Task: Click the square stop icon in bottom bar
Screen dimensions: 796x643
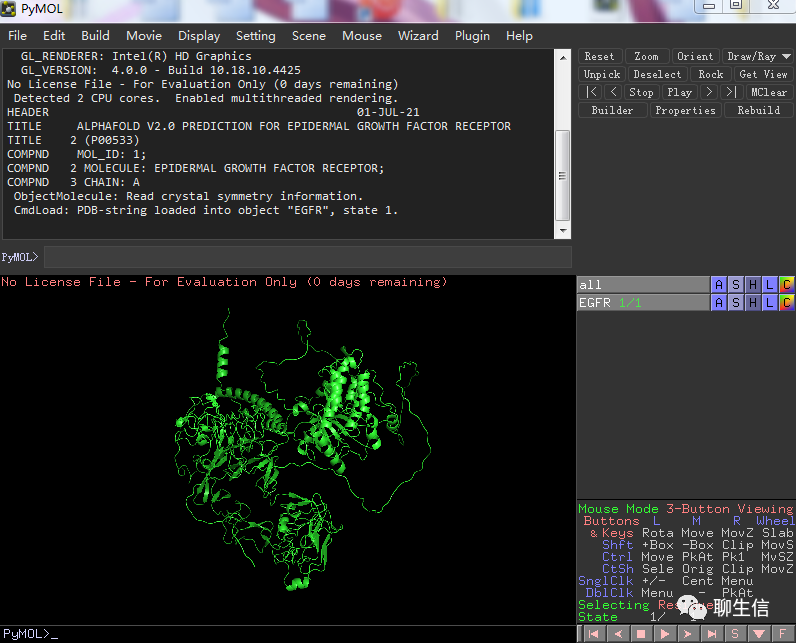Action: tap(641, 633)
